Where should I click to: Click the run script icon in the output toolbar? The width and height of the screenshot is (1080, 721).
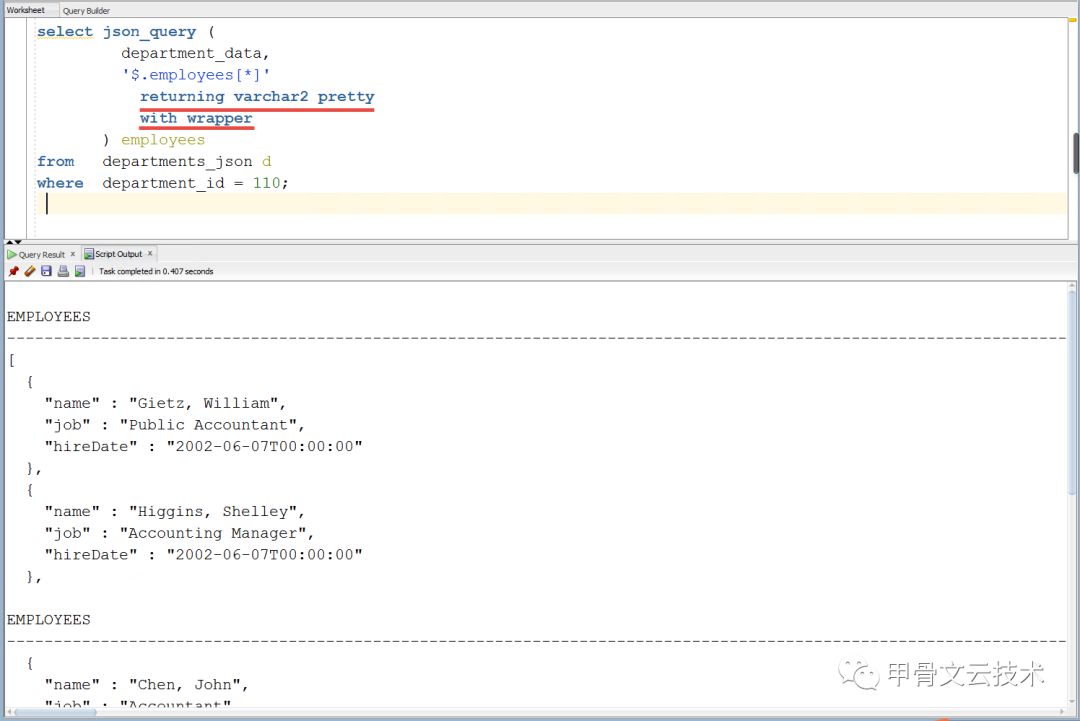click(80, 271)
